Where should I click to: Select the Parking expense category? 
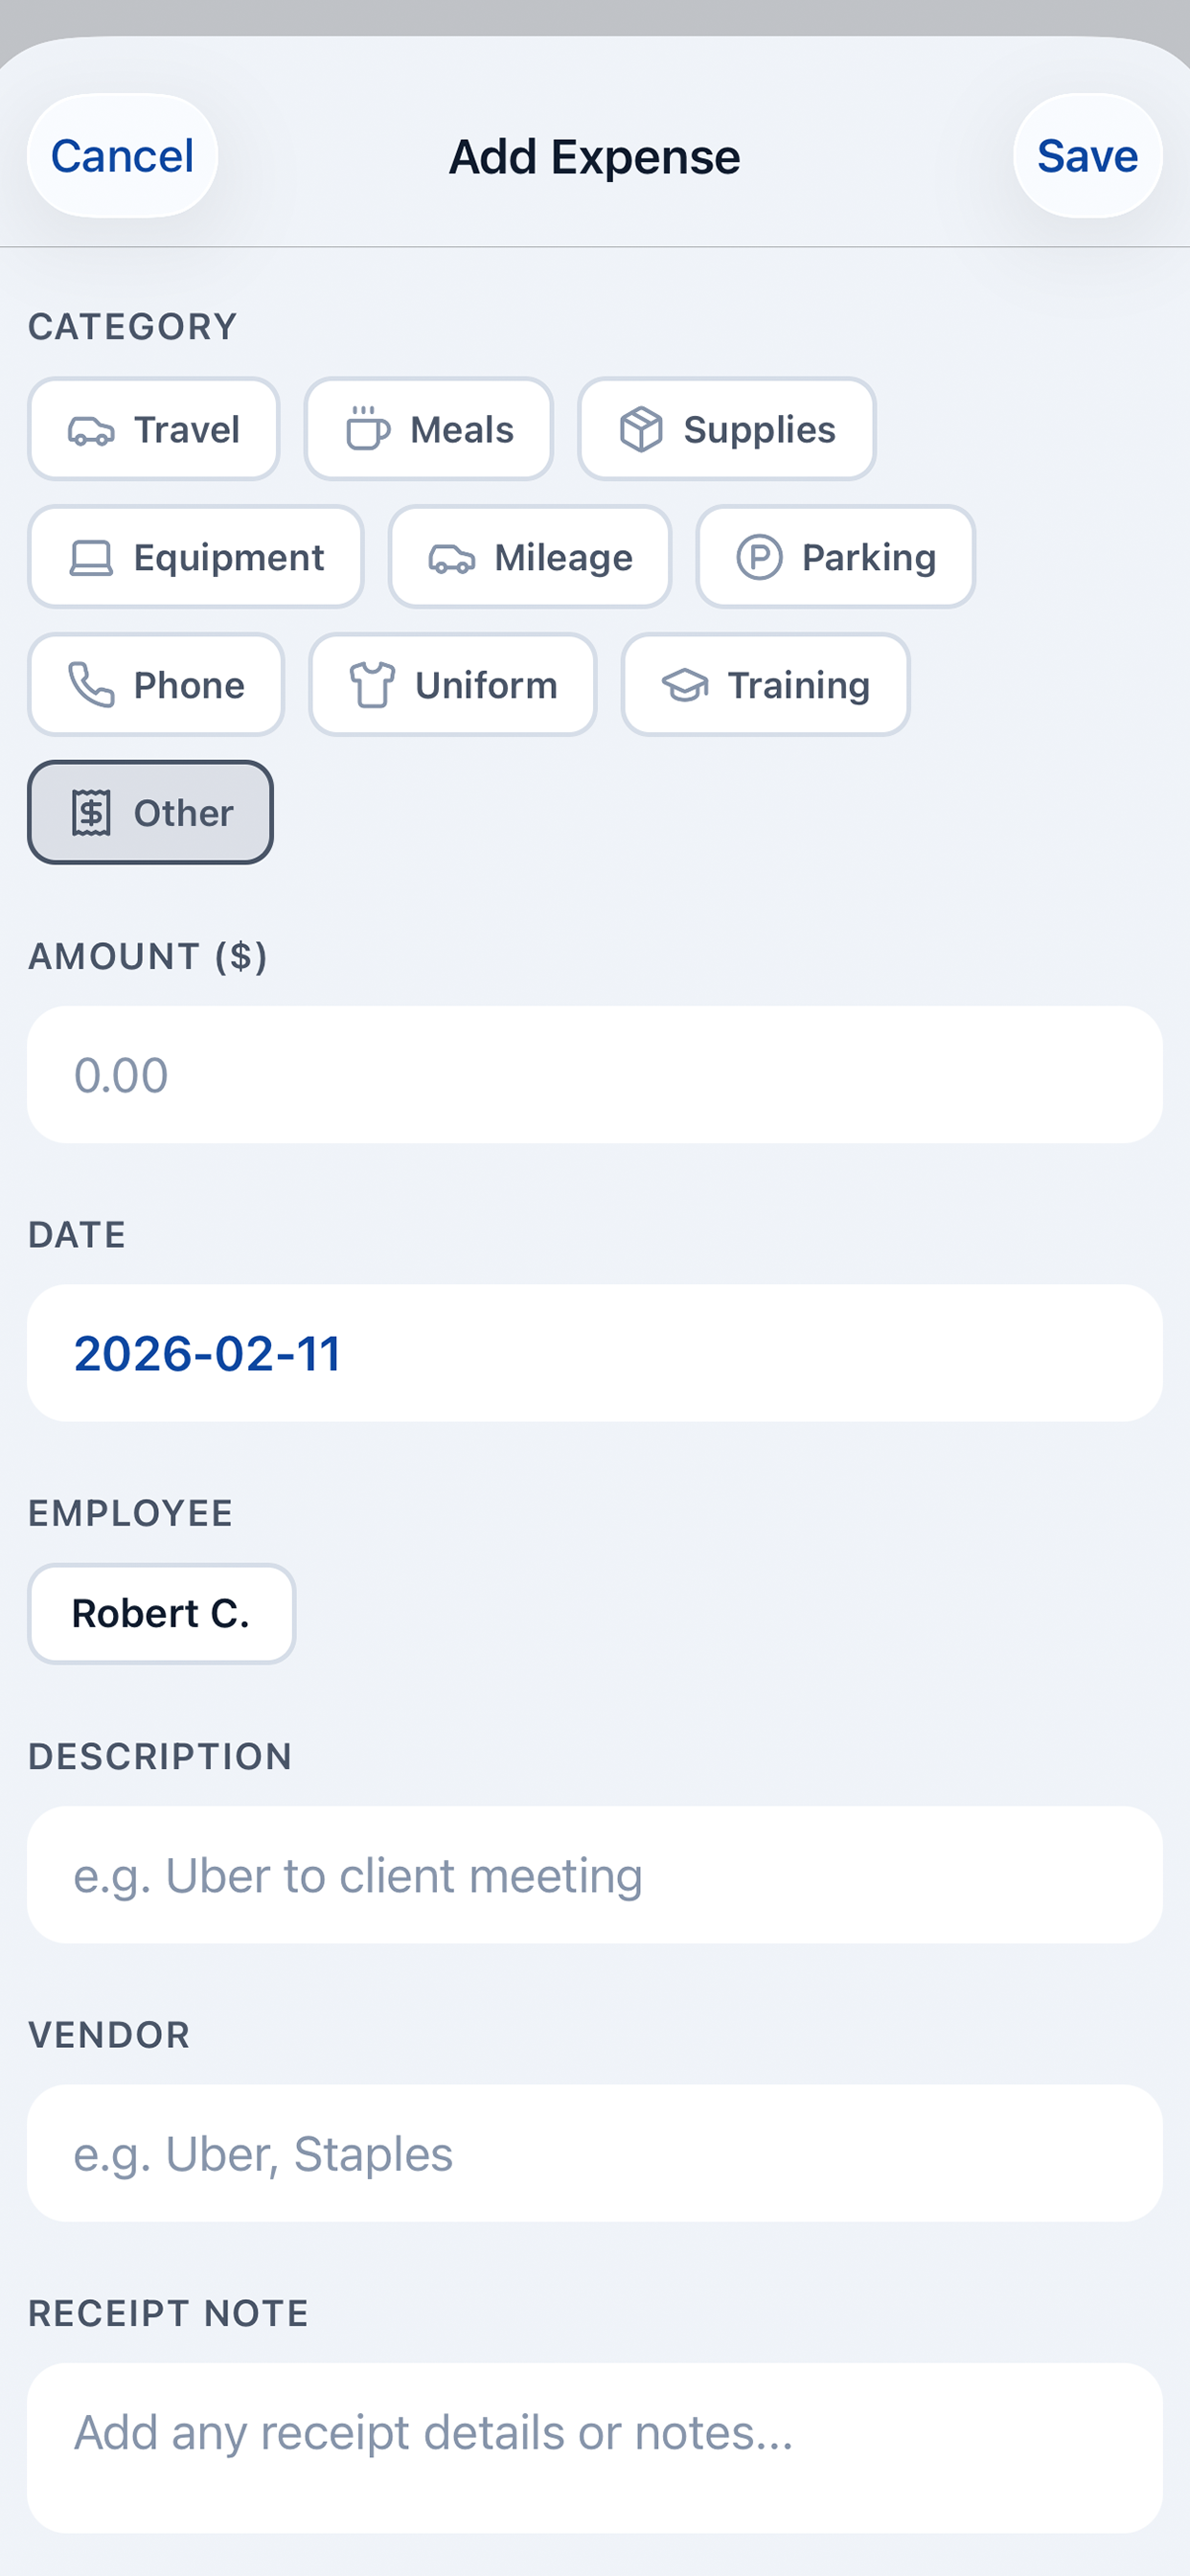coord(835,557)
